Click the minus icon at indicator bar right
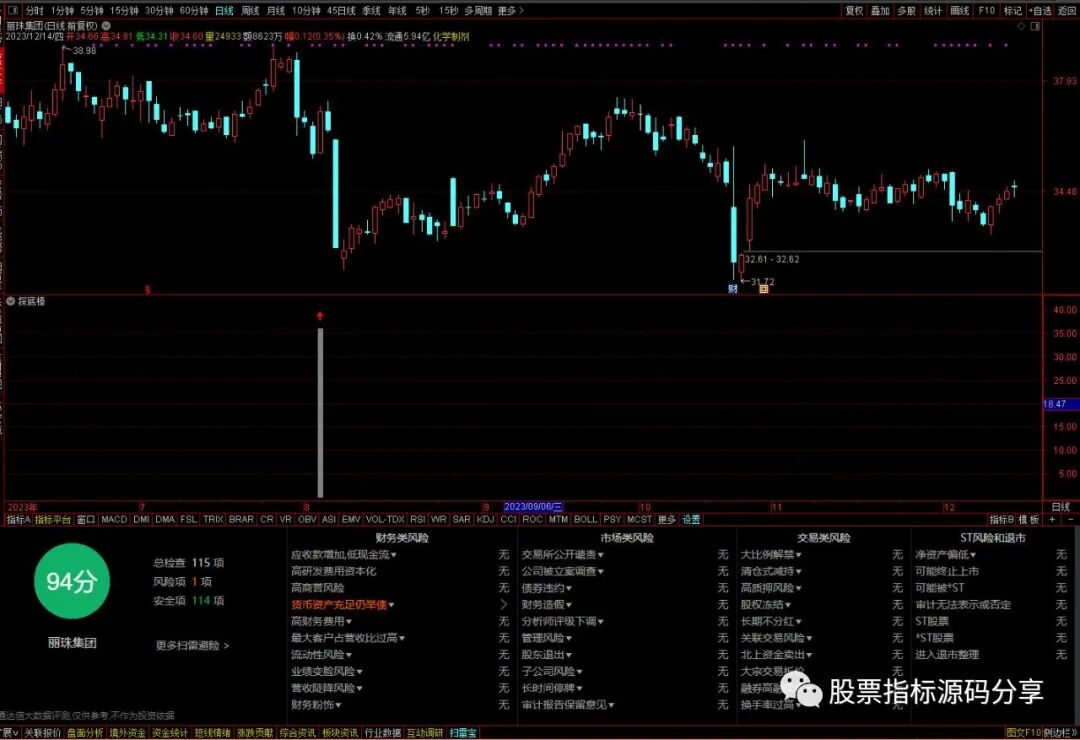Image resolution: width=1080 pixels, height=740 pixels. coord(1070,520)
